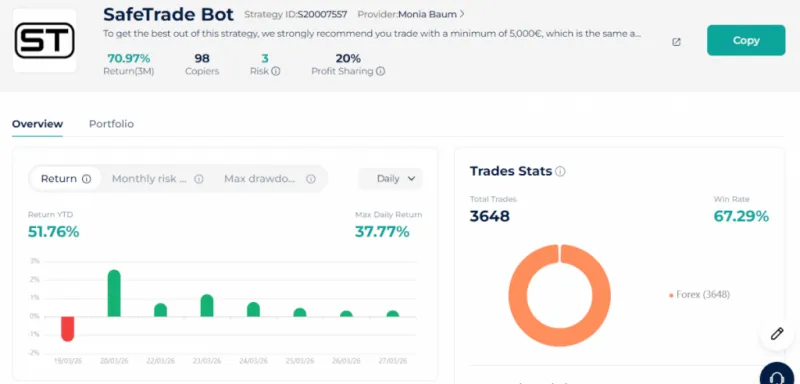The height and width of the screenshot is (384, 800).
Task: Click the SafeTrade Bot ST logo
Action: [x=44, y=40]
